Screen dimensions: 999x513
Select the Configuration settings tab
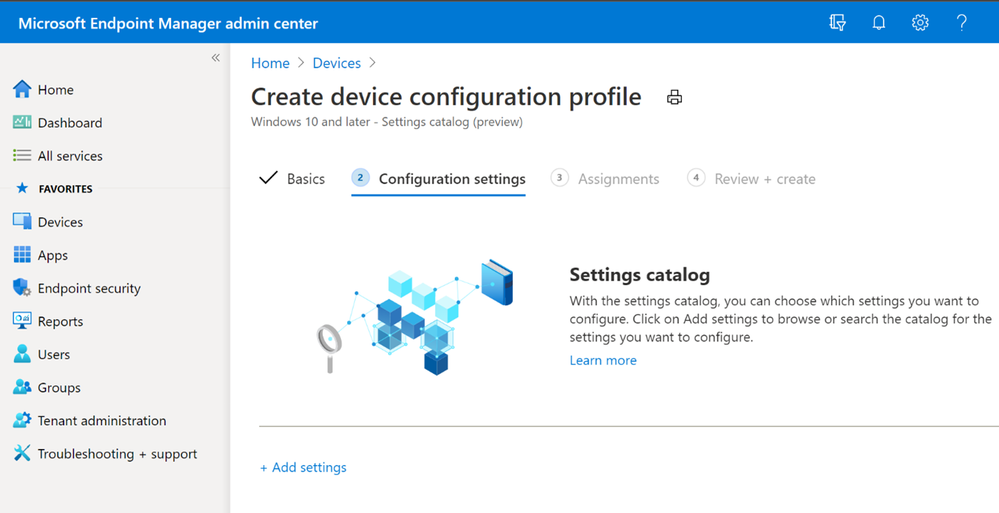point(438,179)
